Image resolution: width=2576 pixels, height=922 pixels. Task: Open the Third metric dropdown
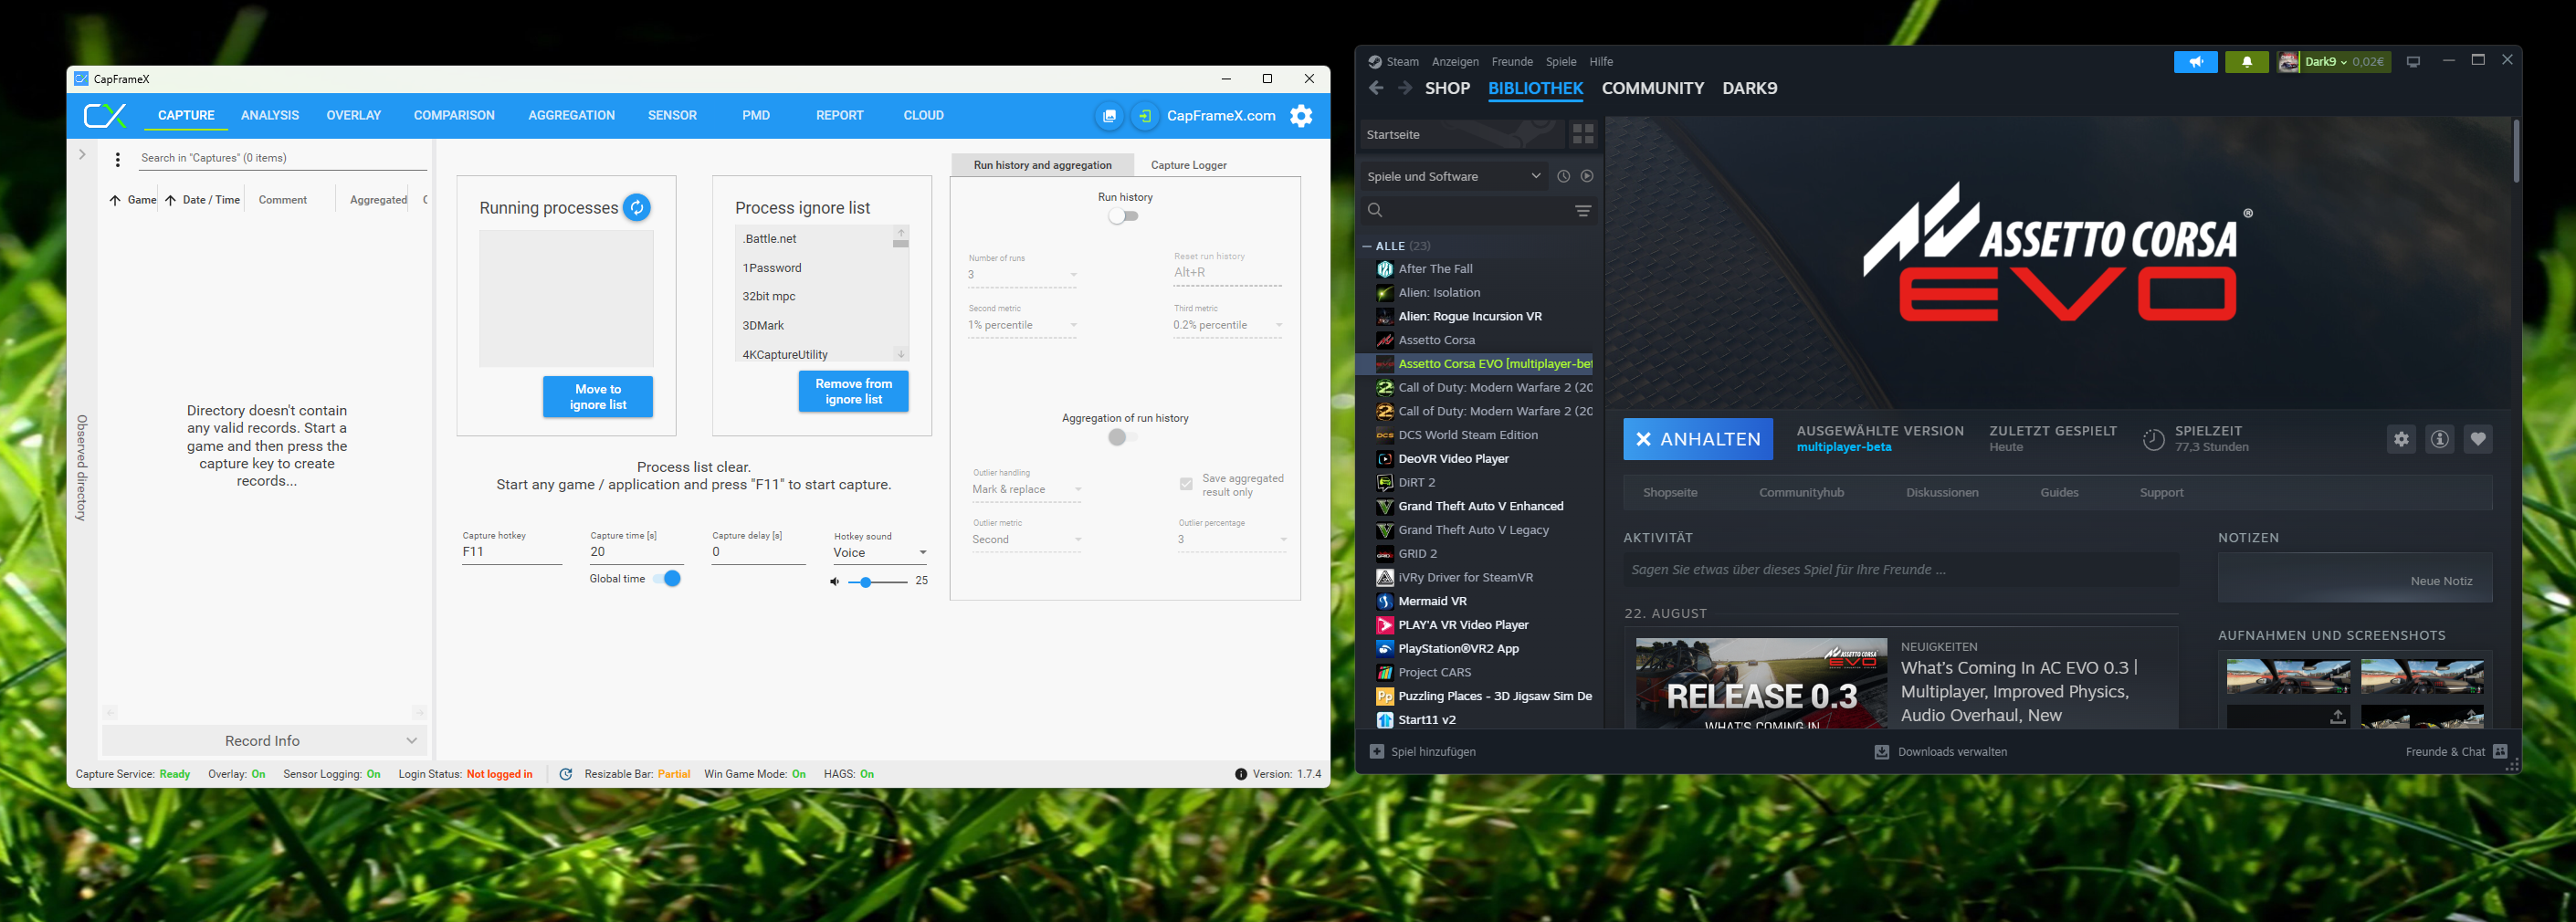pyautogui.click(x=1228, y=326)
